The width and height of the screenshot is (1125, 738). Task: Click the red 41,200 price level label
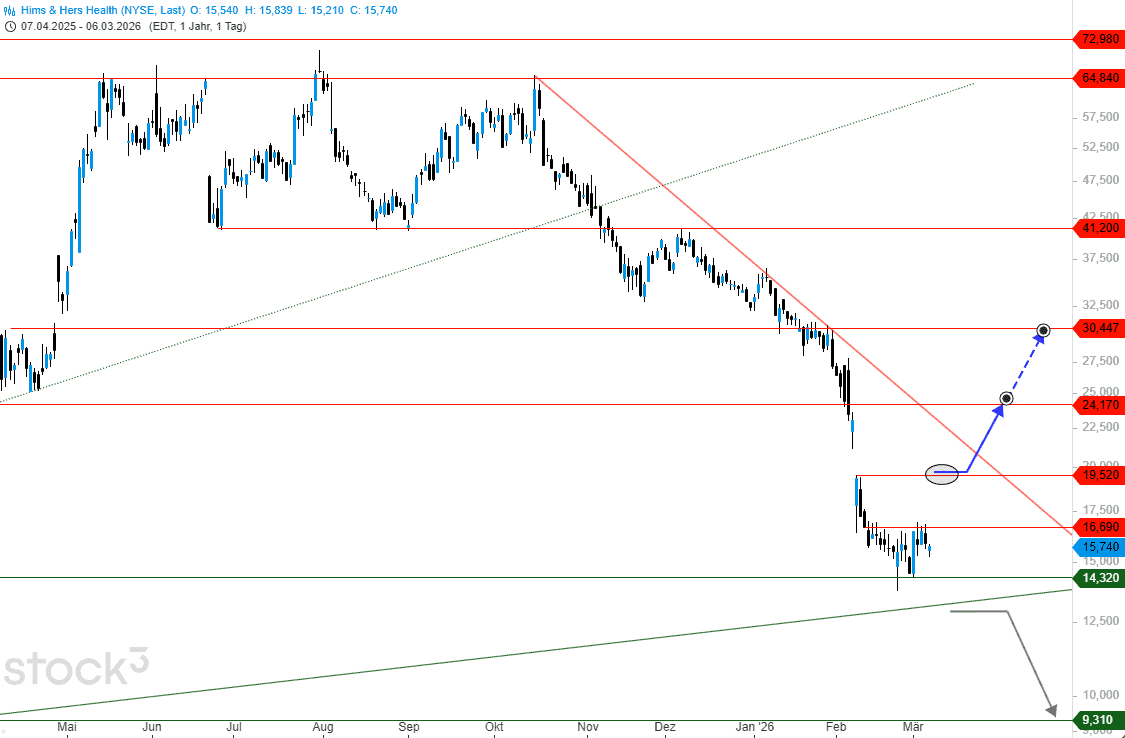tap(1098, 228)
